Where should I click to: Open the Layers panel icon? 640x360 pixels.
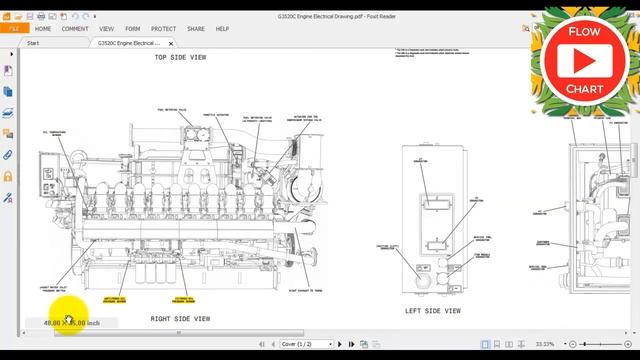coord(8,113)
